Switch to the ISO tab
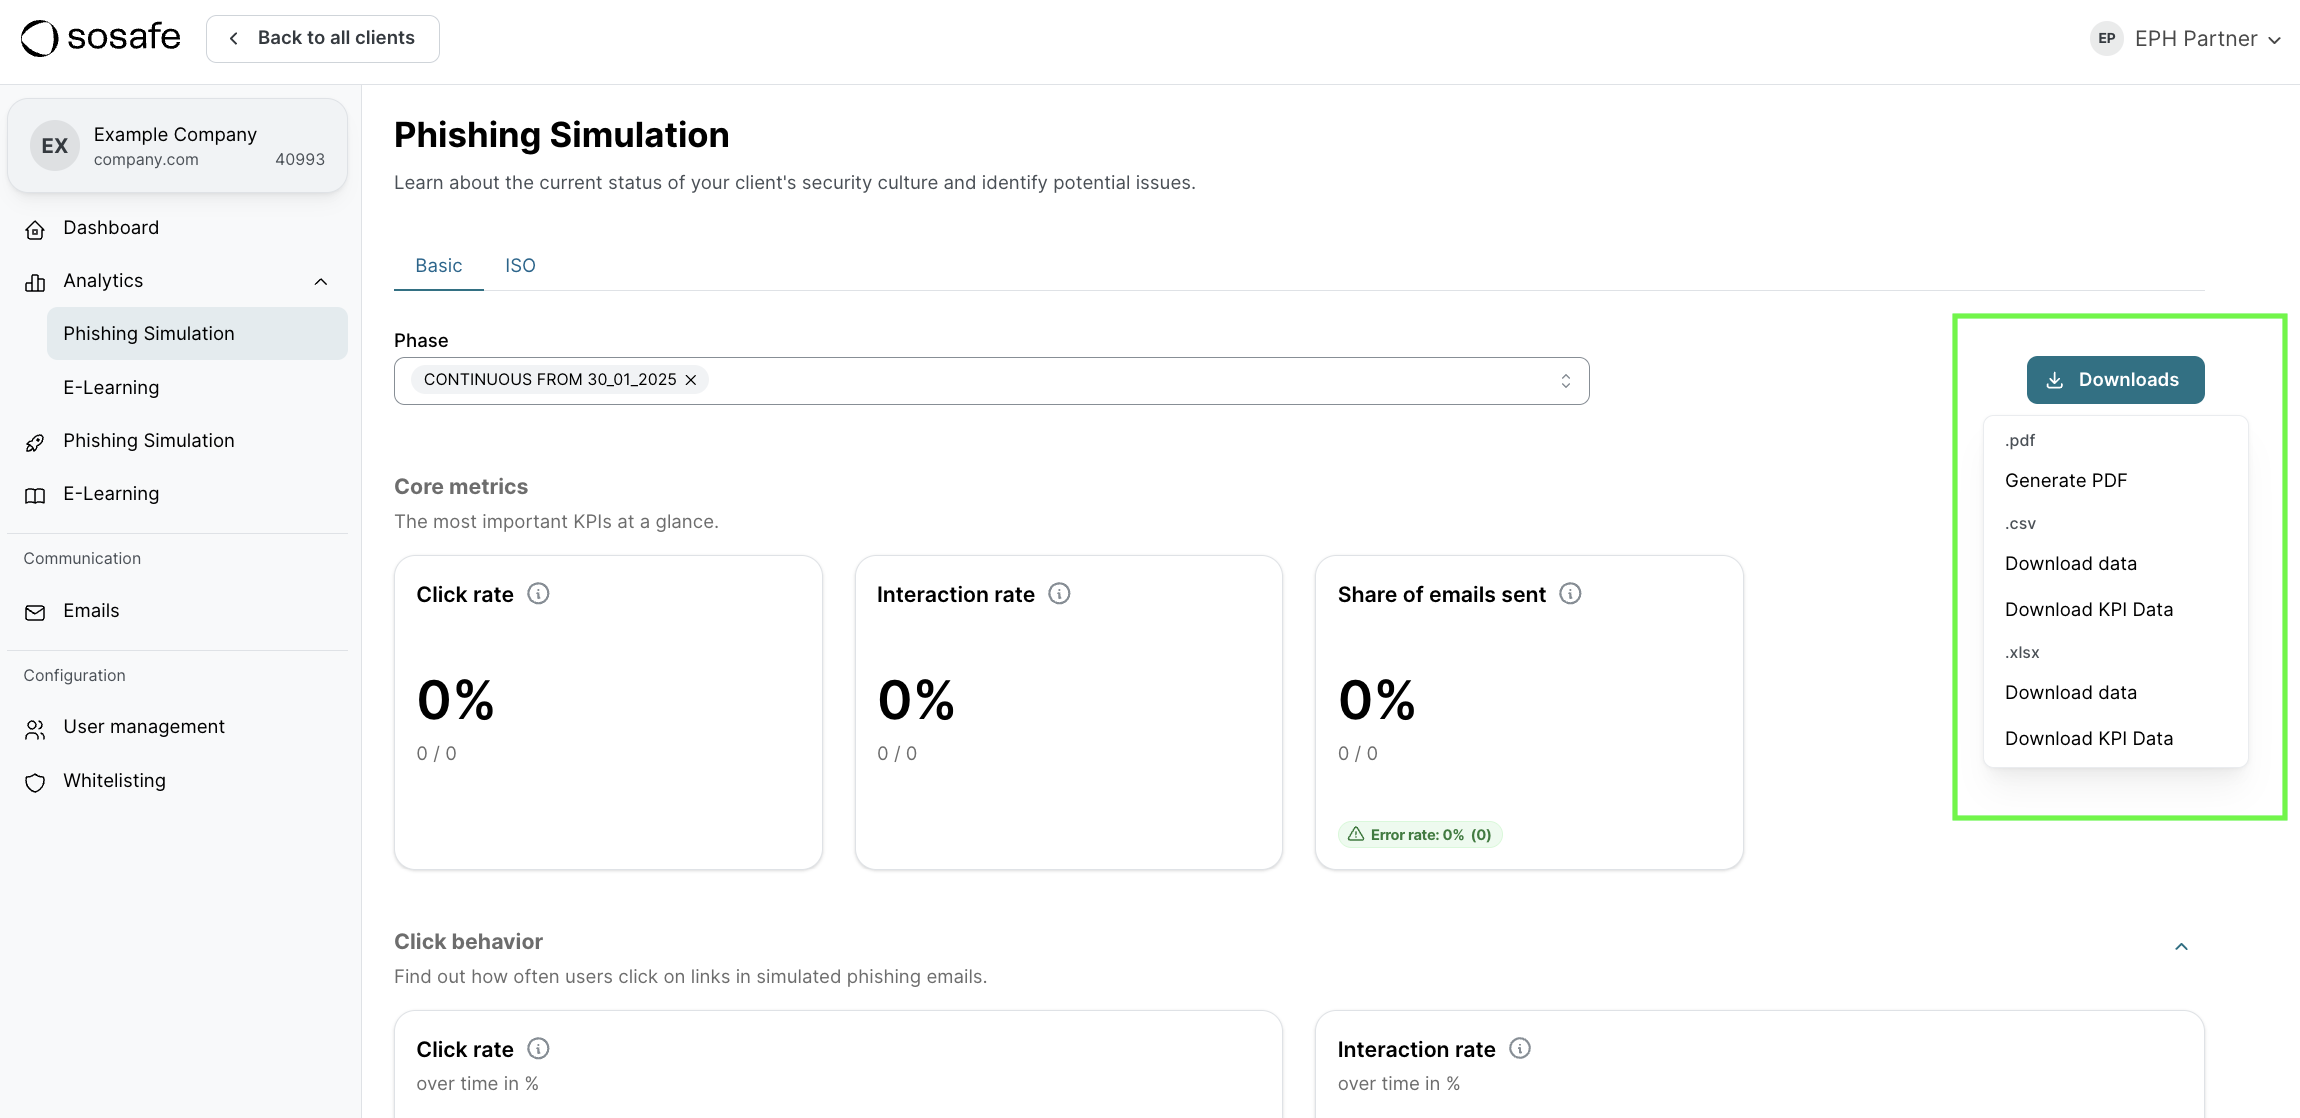Screen dimensions: 2300x1118 pyautogui.click(x=520, y=266)
